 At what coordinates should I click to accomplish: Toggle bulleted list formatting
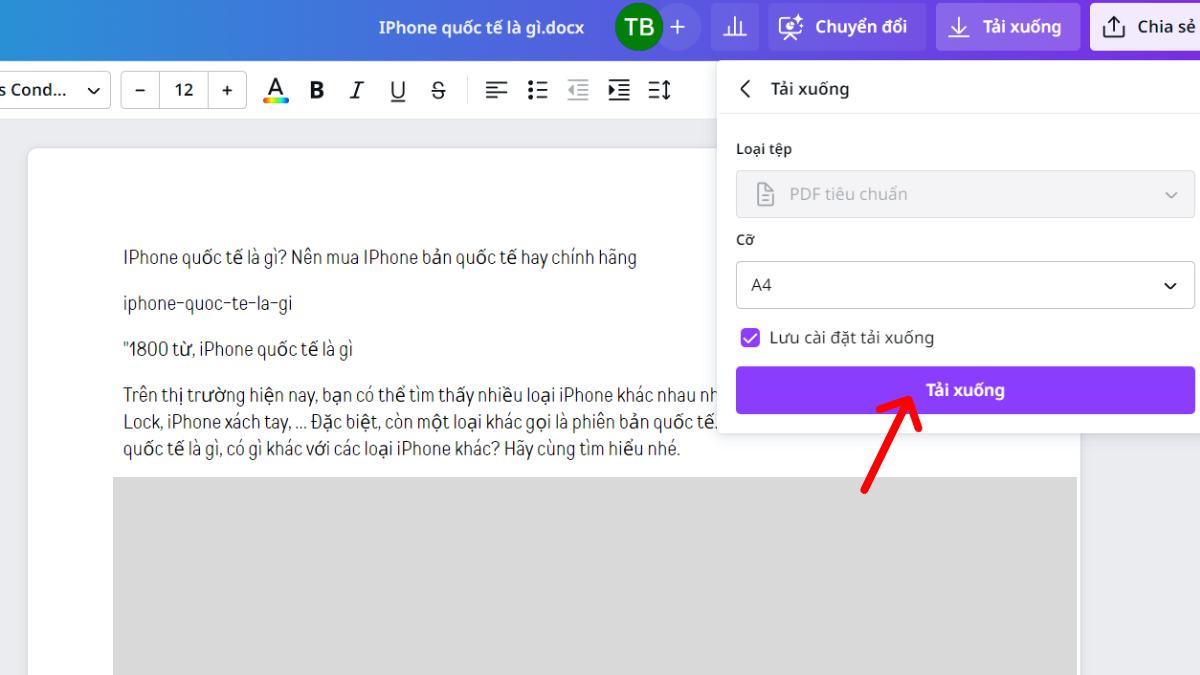point(537,90)
